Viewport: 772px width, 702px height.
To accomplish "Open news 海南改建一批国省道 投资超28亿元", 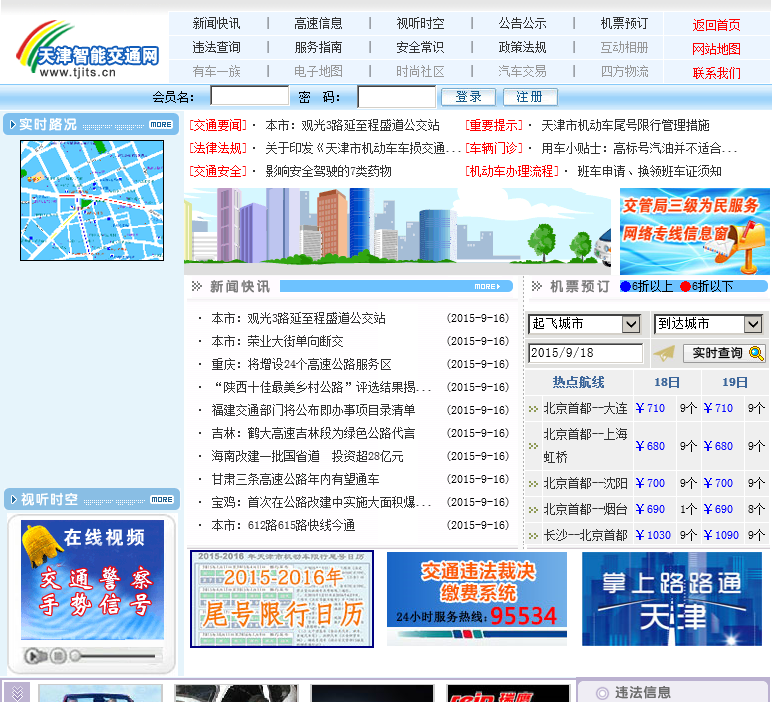I will [x=307, y=456].
